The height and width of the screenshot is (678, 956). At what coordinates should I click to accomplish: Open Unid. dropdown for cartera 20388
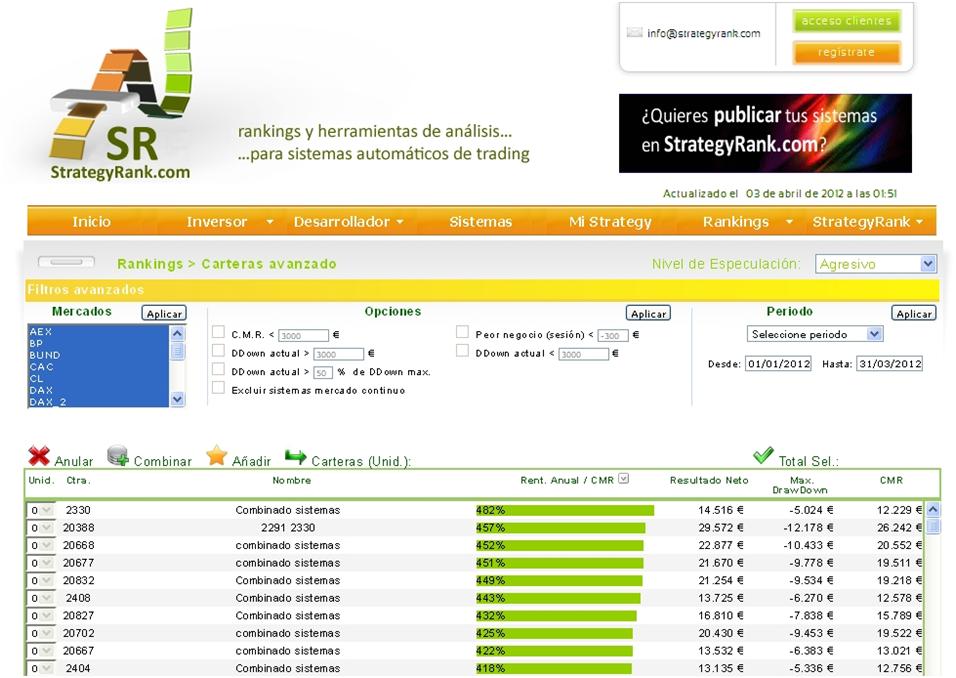point(40,528)
